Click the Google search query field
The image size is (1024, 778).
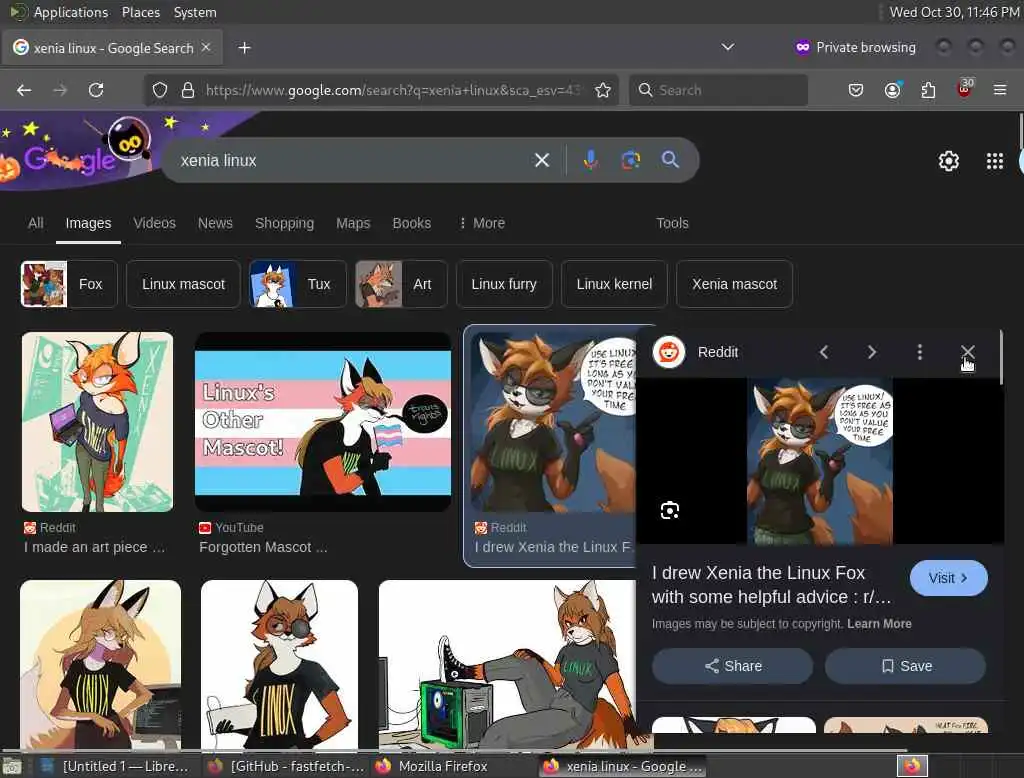353,160
